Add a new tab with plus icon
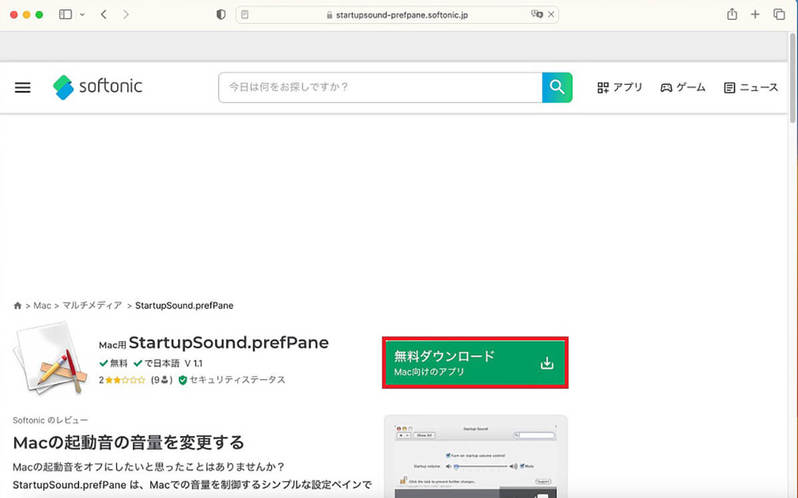798x498 pixels. click(x=755, y=14)
